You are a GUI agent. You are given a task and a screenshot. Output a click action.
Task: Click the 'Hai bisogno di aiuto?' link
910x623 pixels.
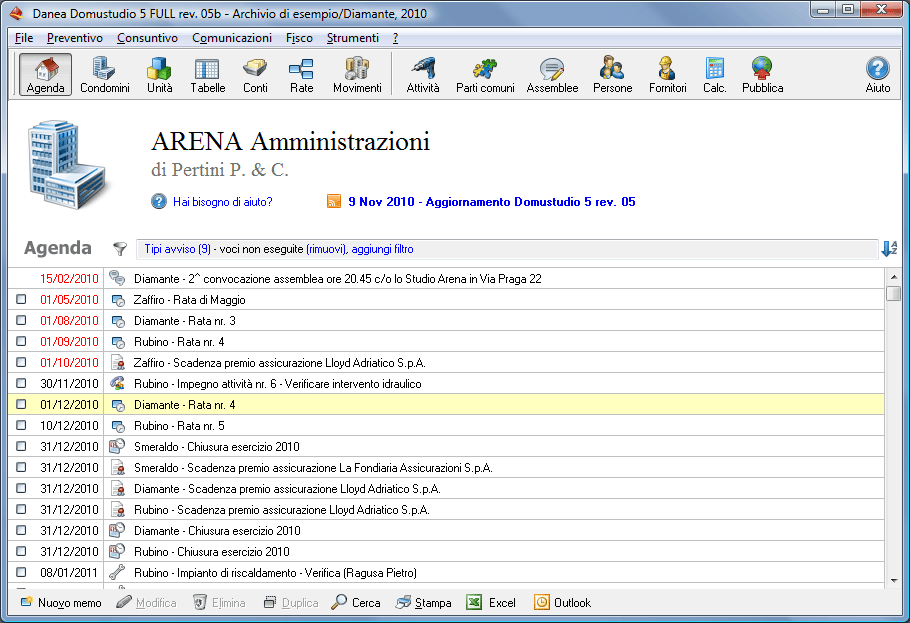coord(223,202)
